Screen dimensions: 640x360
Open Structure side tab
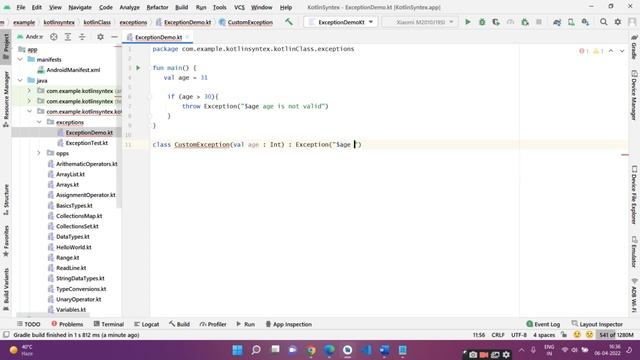6,200
